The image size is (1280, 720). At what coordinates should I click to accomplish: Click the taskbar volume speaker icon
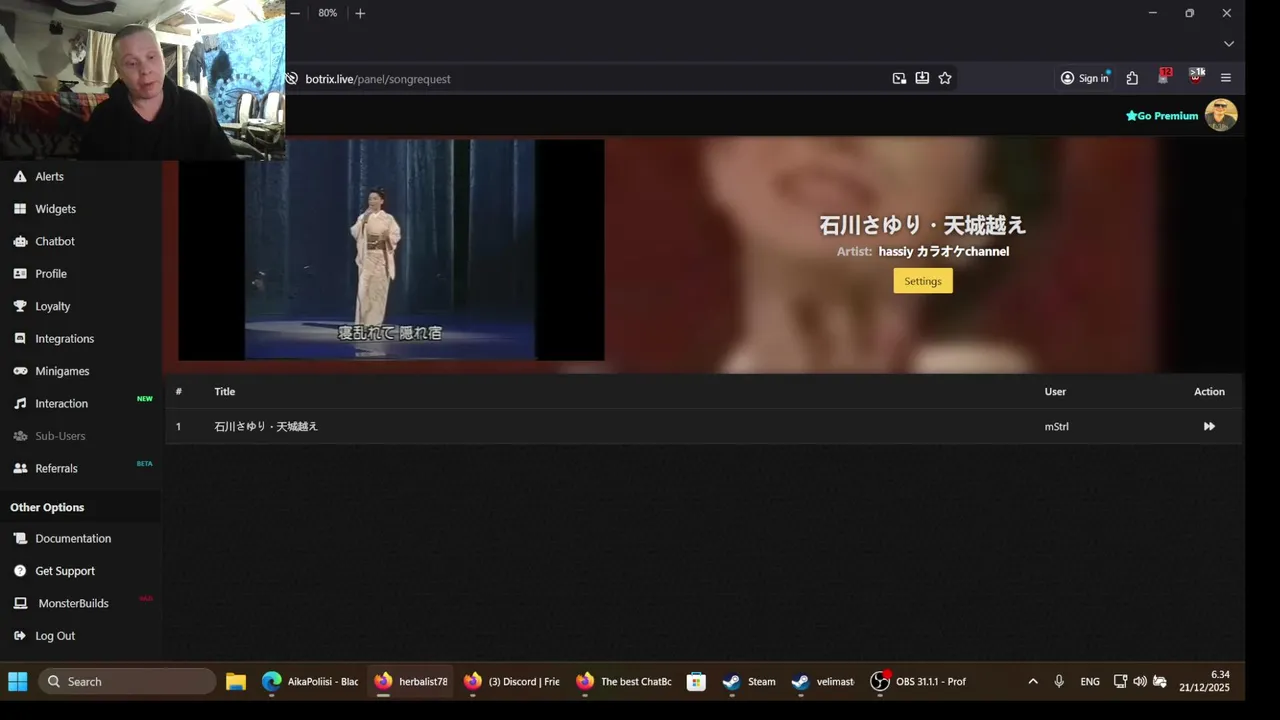(1140, 682)
